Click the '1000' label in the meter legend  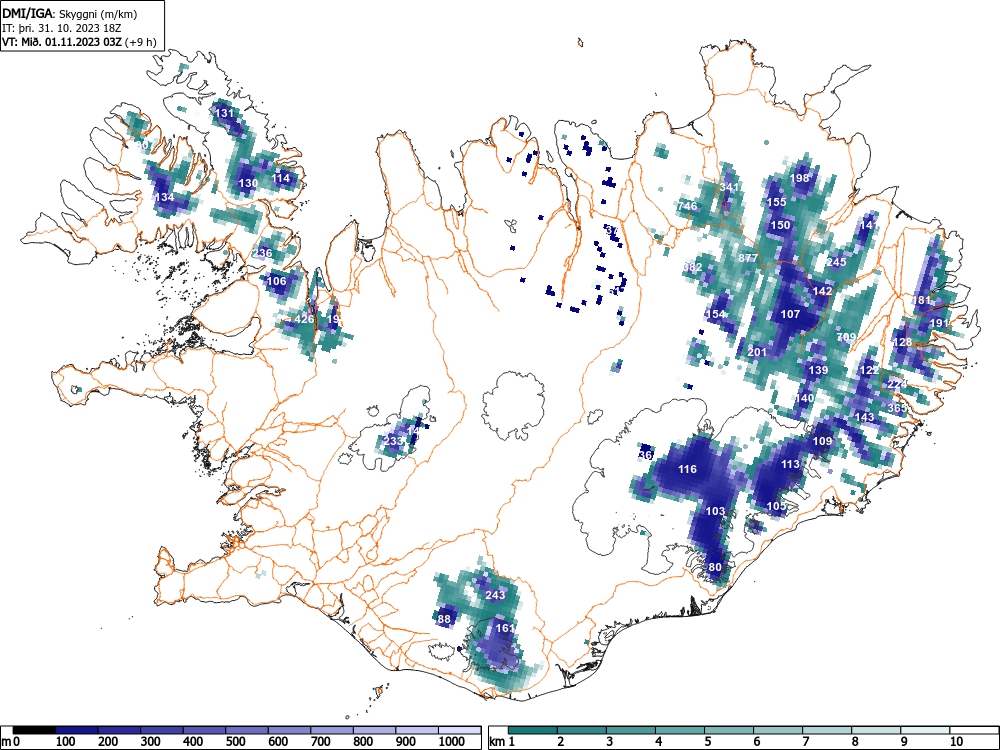click(451, 742)
